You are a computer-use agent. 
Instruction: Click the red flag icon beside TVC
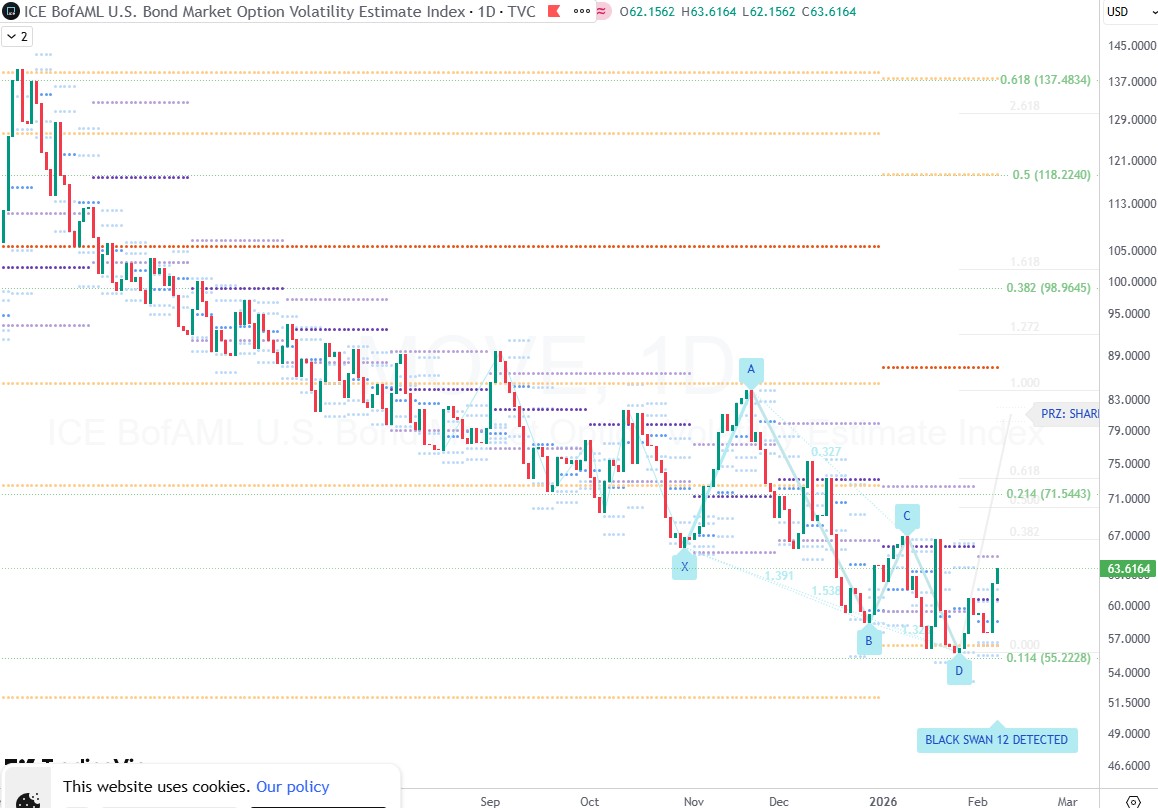(551, 12)
